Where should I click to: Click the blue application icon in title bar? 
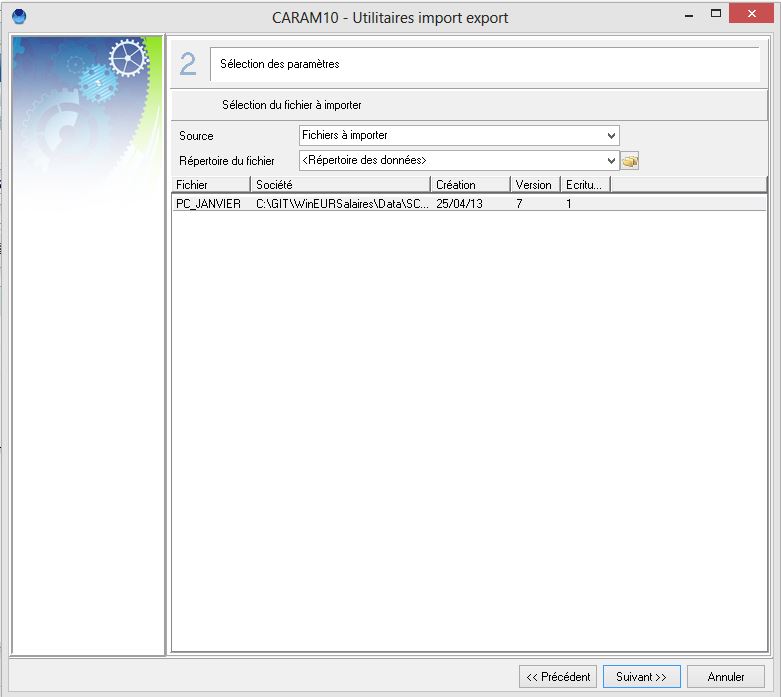pyautogui.click(x=19, y=16)
